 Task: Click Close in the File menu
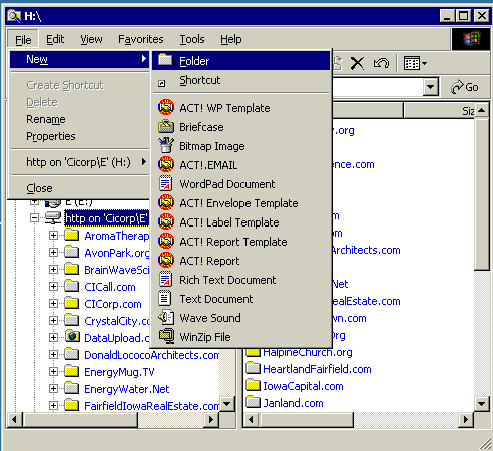79,188
